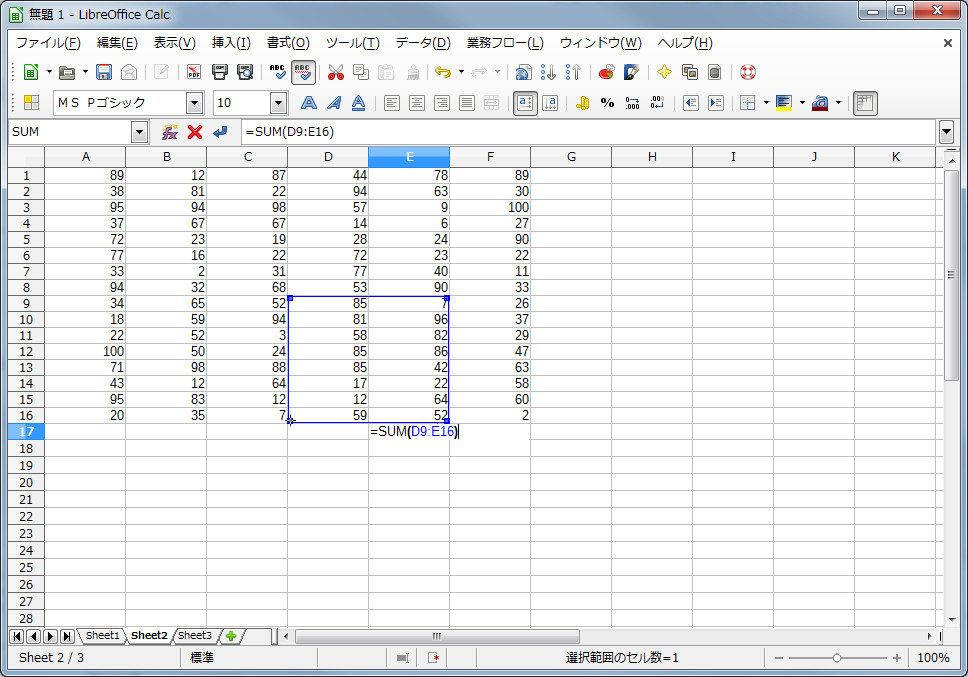This screenshot has width=968, height=677.
Task: Open the Function Wizard
Action: (170, 132)
